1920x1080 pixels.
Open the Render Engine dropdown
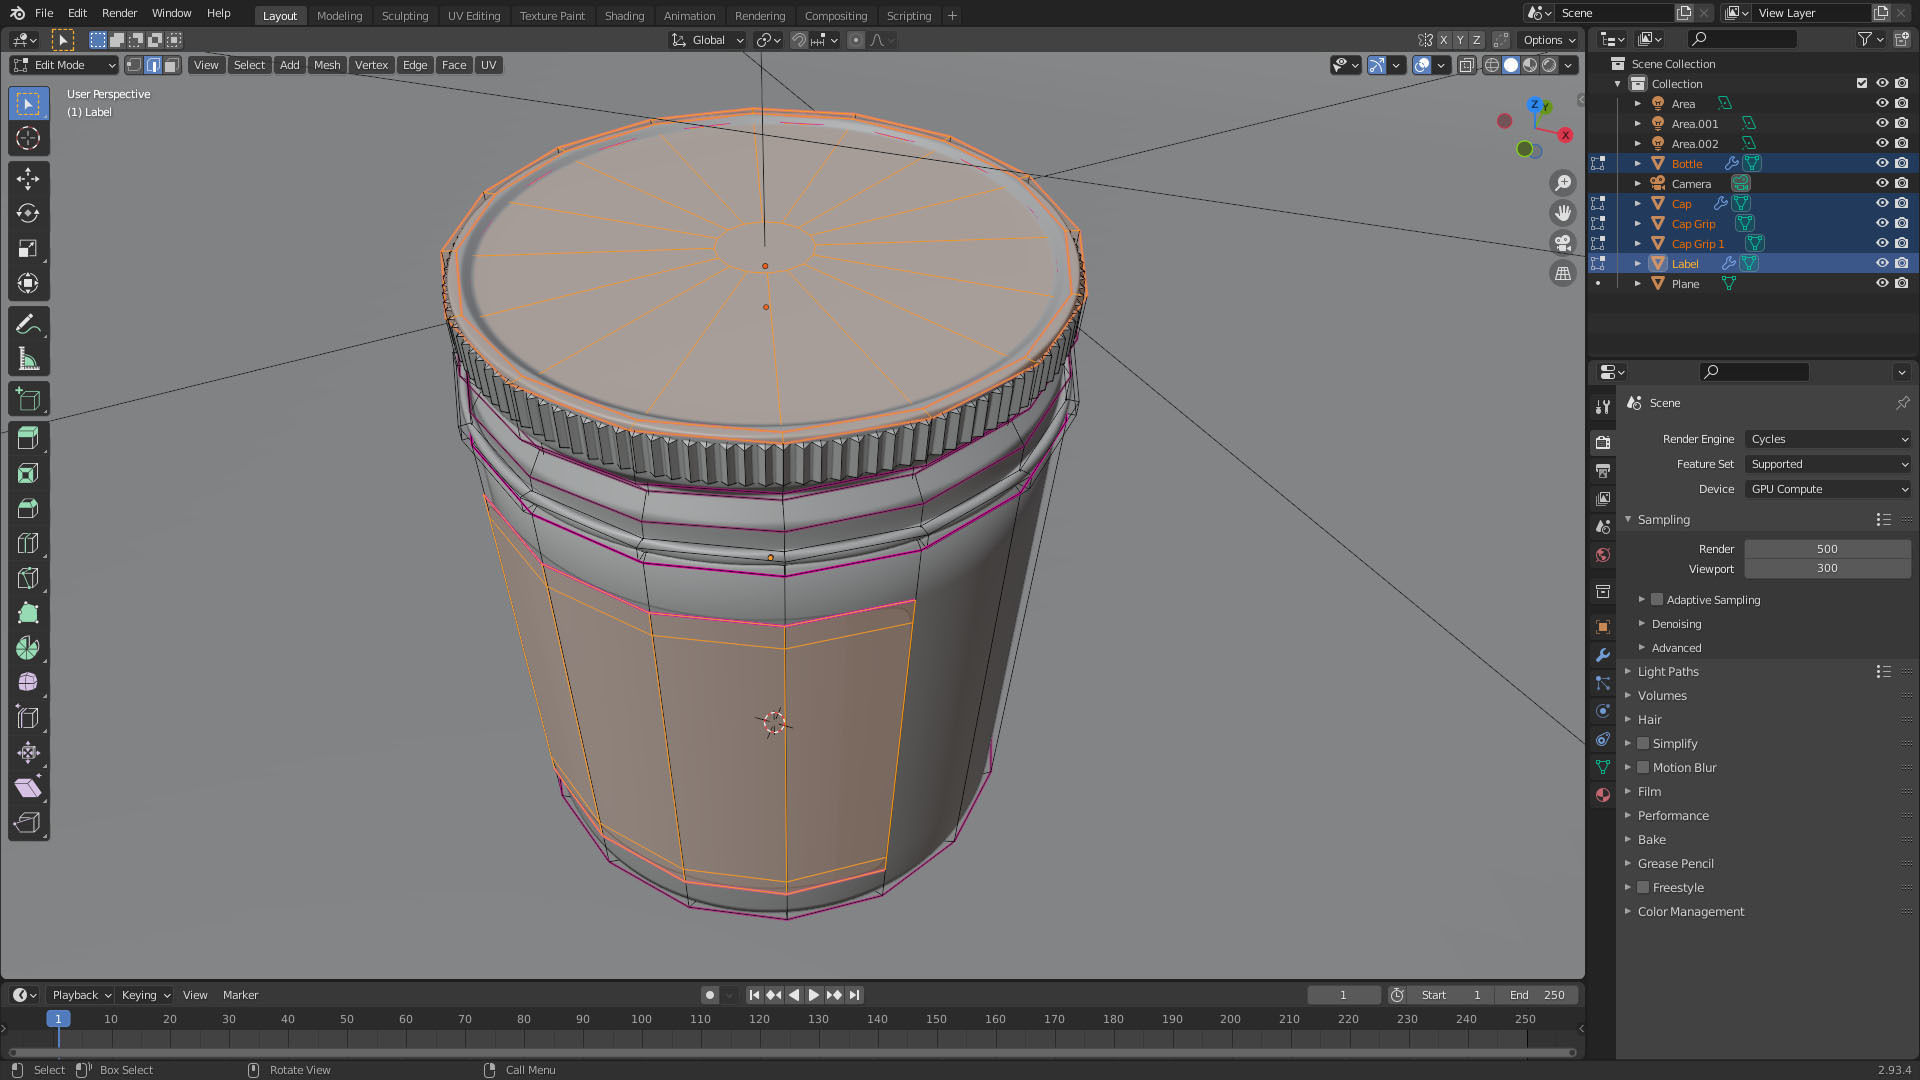(1827, 439)
